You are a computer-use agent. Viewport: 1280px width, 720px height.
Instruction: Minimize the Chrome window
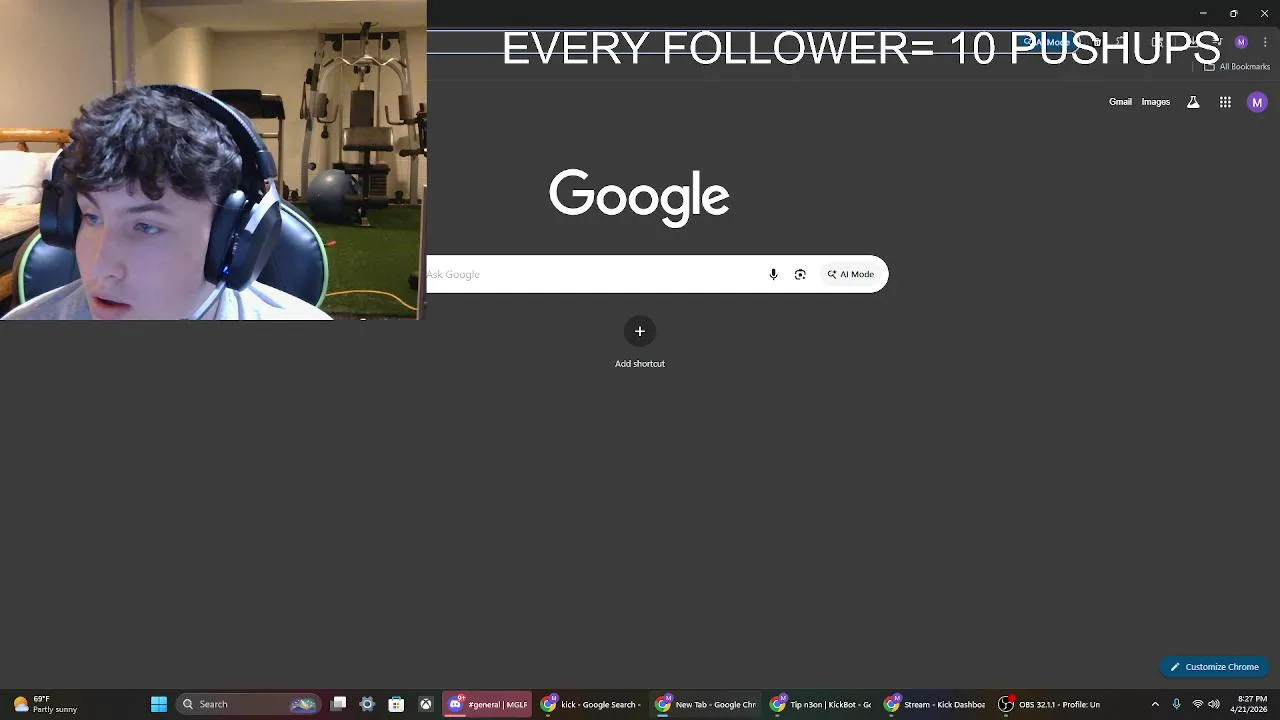click(x=1203, y=13)
